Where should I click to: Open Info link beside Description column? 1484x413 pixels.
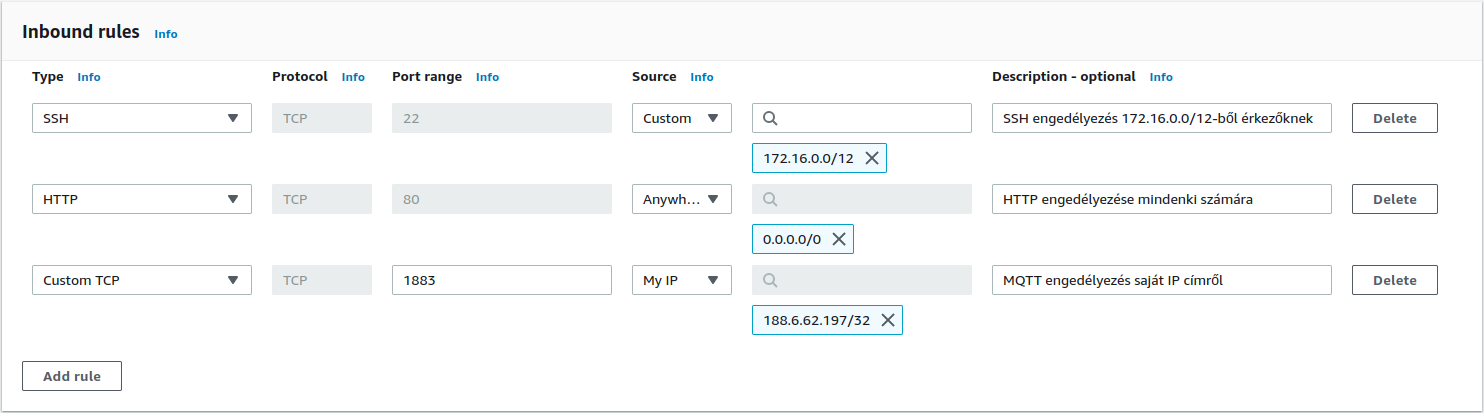(x=1161, y=77)
